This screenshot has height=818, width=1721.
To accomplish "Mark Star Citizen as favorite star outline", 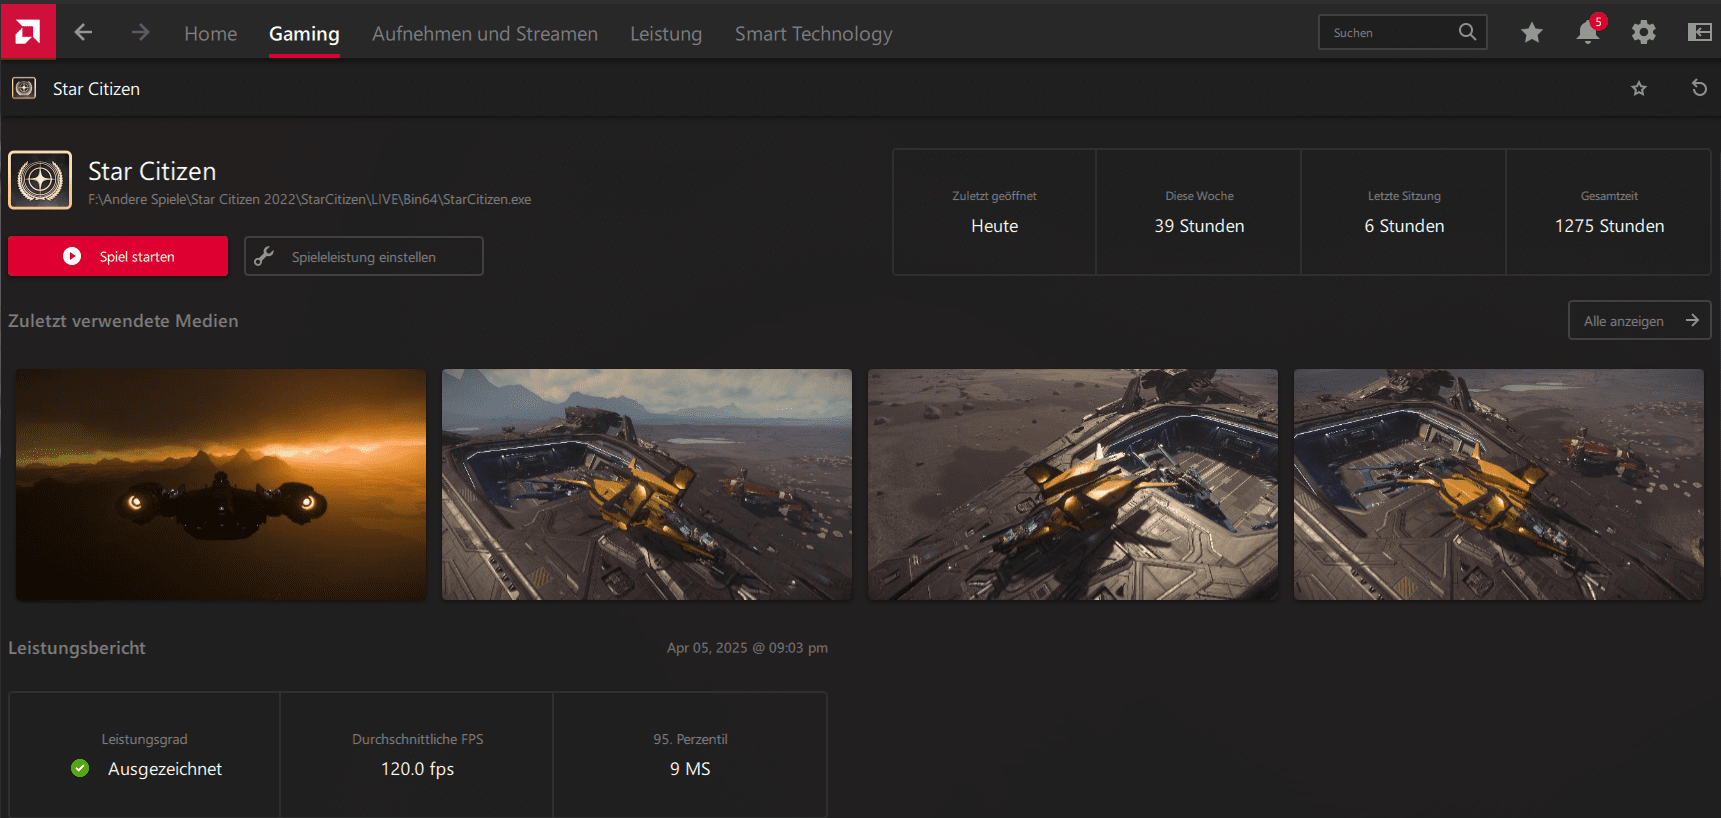I will tap(1639, 89).
